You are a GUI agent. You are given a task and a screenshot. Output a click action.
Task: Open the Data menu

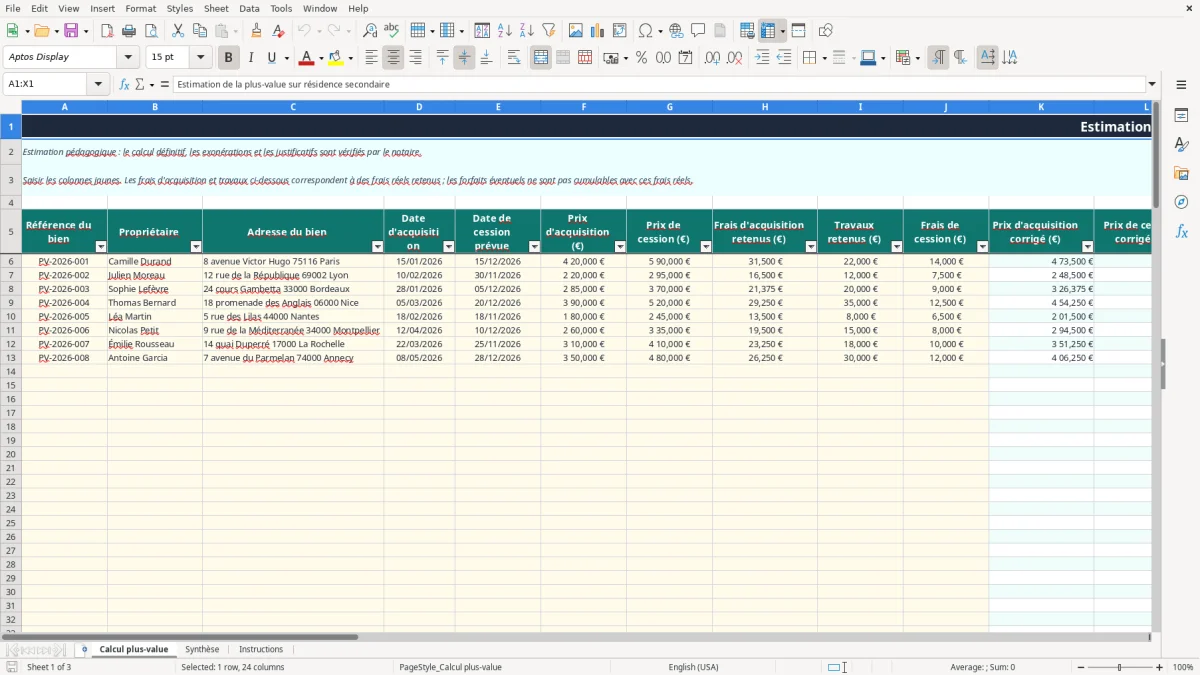[x=249, y=8]
